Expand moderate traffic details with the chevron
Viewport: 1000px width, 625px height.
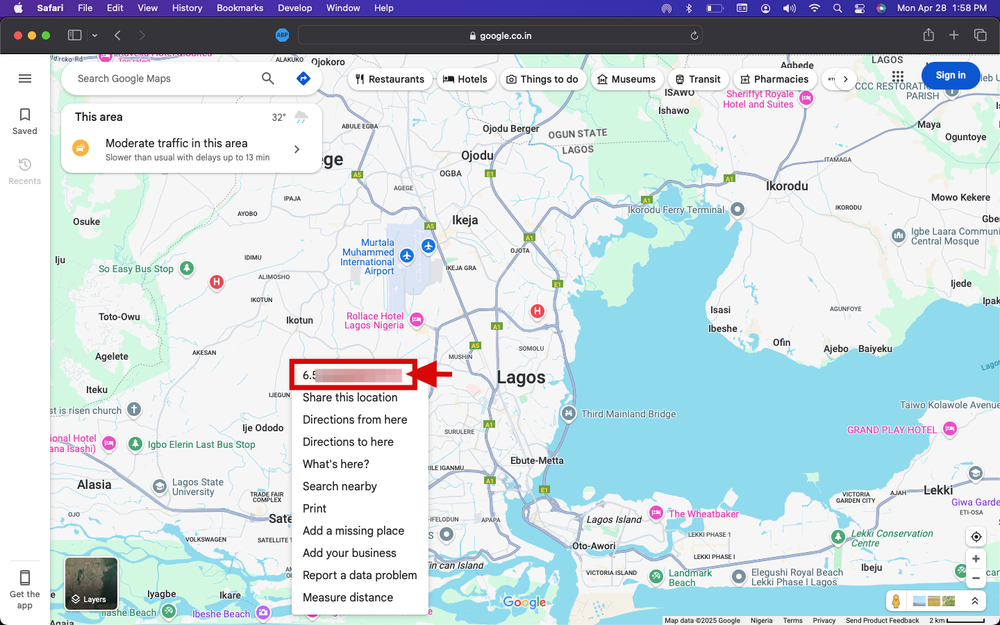coord(296,147)
